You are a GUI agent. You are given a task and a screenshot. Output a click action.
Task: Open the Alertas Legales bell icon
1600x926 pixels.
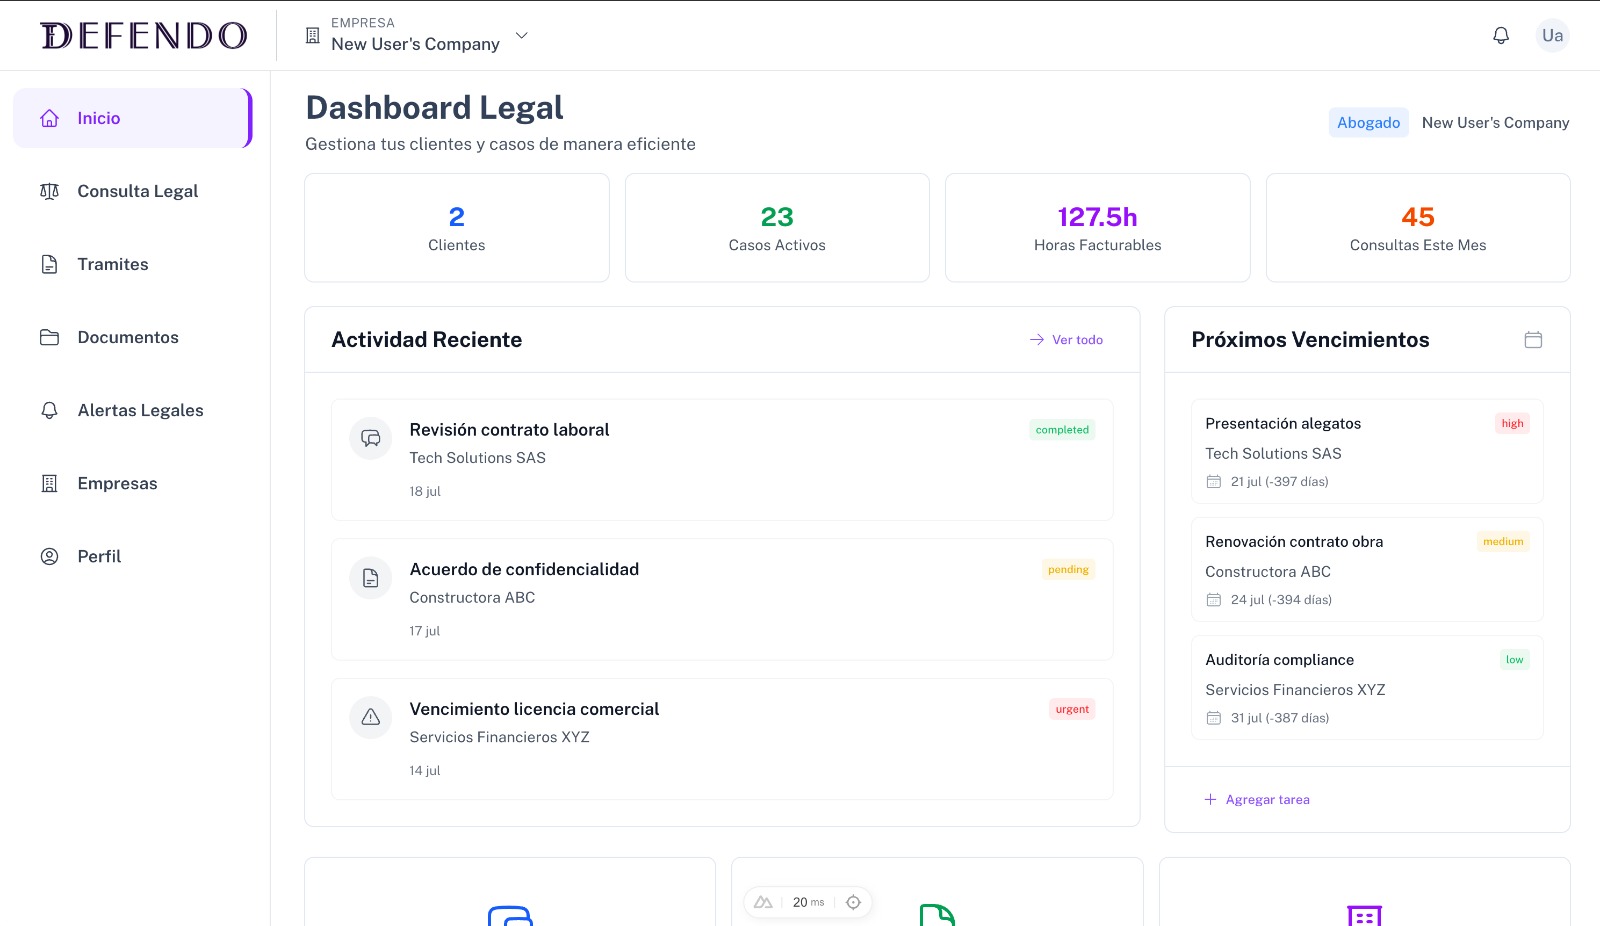coord(50,410)
